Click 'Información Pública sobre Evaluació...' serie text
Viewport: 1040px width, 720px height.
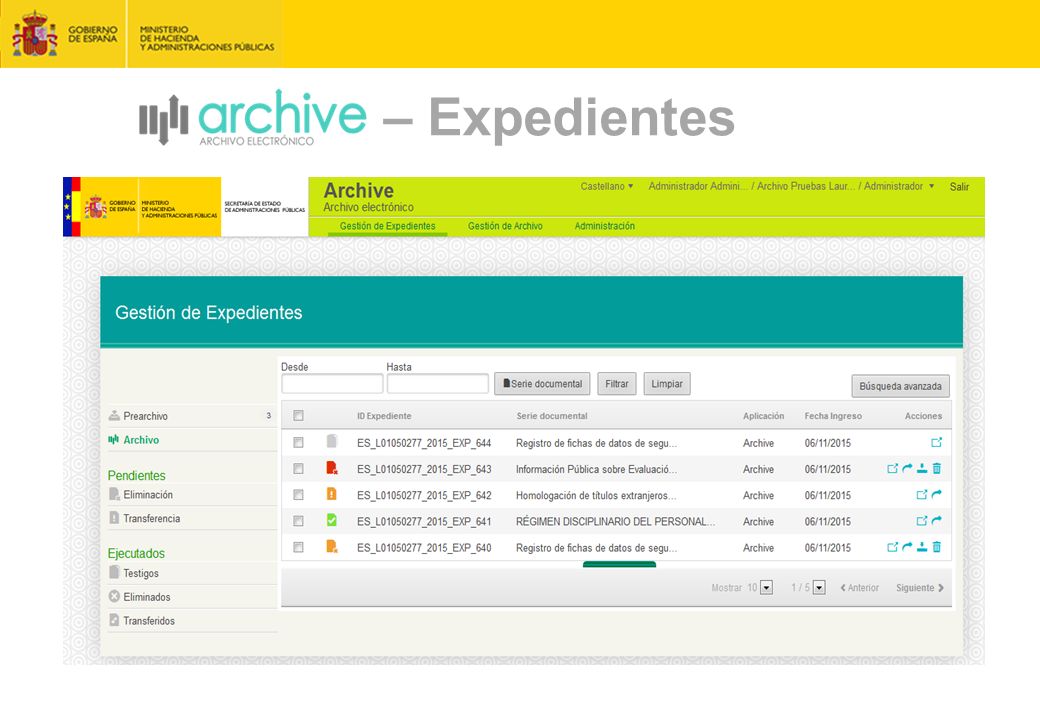click(x=596, y=469)
